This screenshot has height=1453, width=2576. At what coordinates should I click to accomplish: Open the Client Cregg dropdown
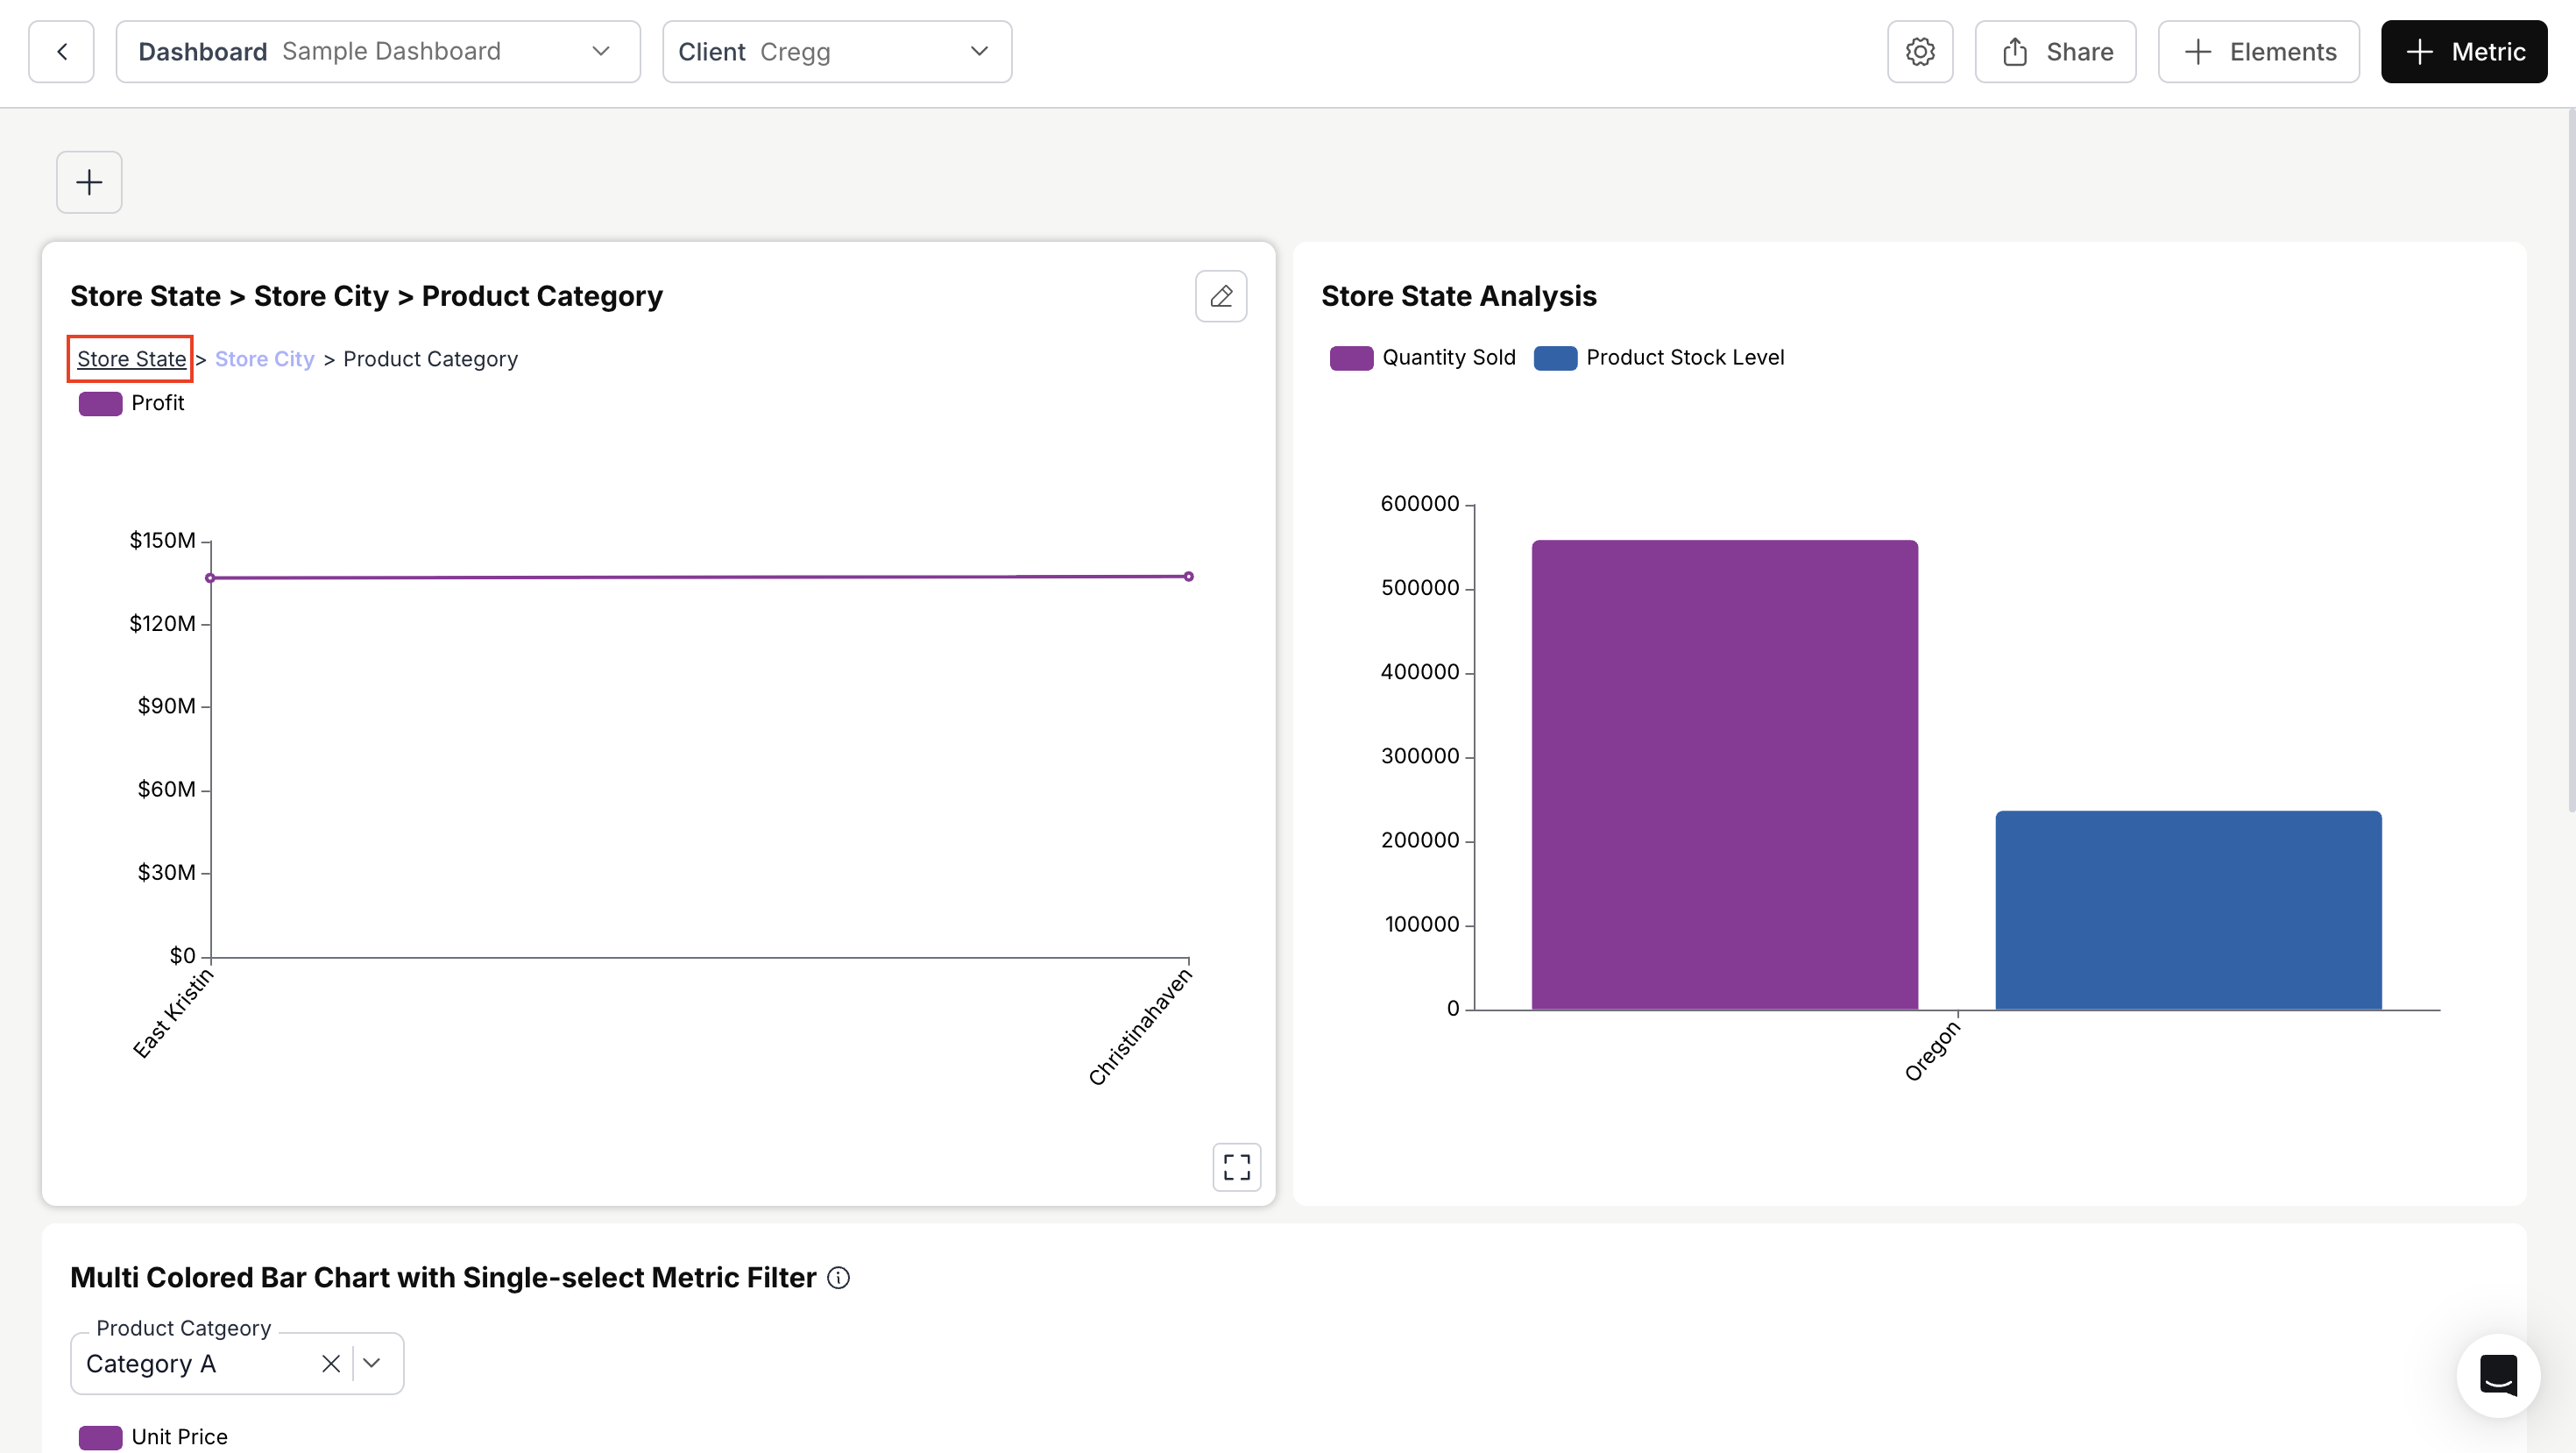pos(836,52)
